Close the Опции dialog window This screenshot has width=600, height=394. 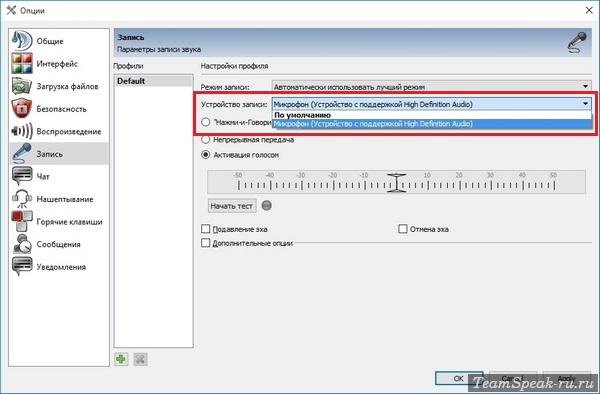coord(589,10)
